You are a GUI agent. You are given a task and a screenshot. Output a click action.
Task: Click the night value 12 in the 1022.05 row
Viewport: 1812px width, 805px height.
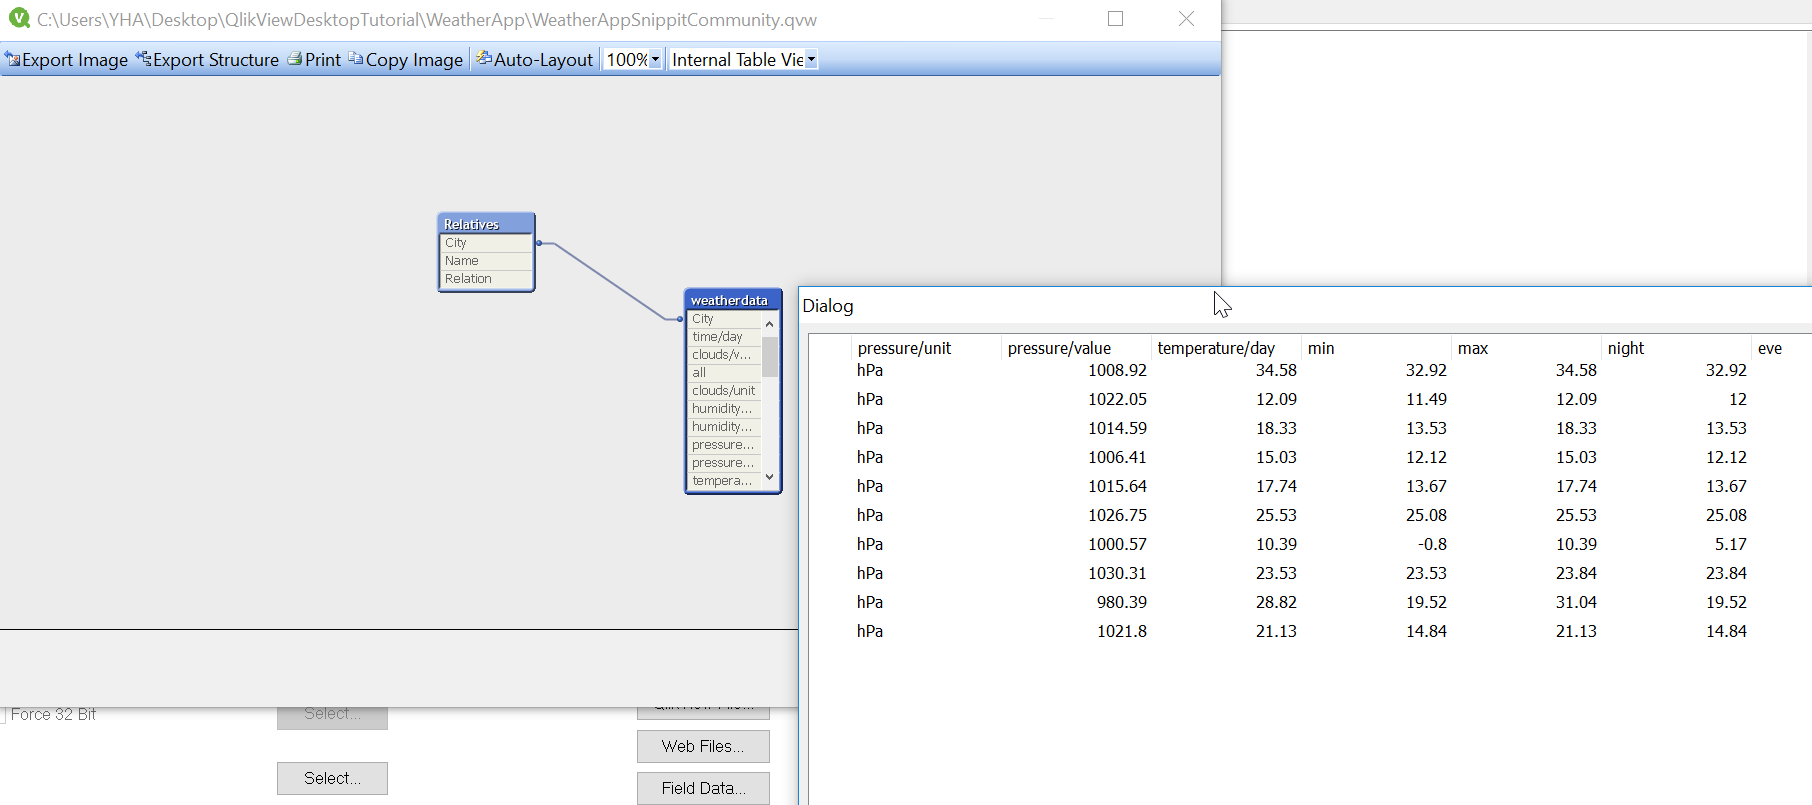pyautogui.click(x=1738, y=399)
